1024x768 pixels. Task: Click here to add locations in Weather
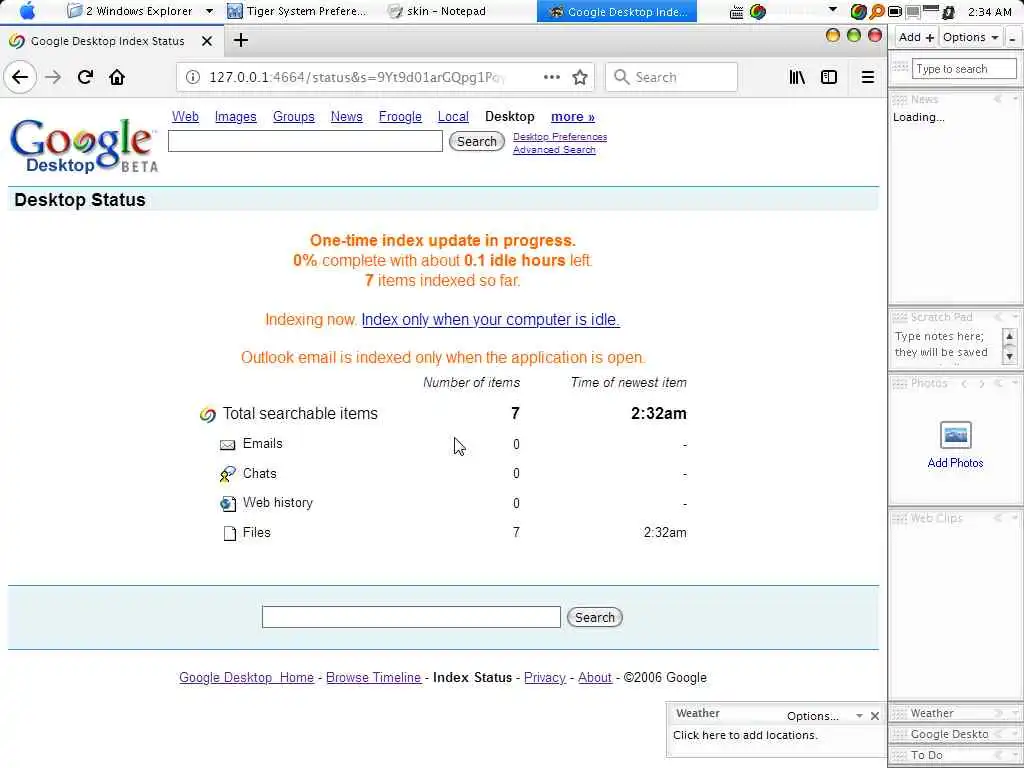pos(745,735)
